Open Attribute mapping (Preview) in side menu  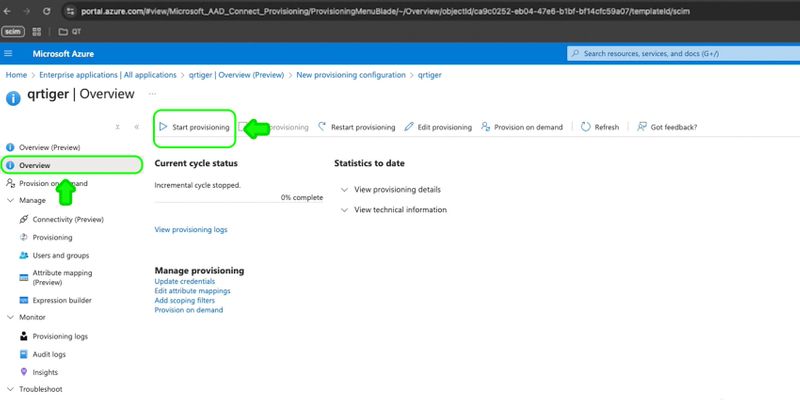(x=62, y=278)
